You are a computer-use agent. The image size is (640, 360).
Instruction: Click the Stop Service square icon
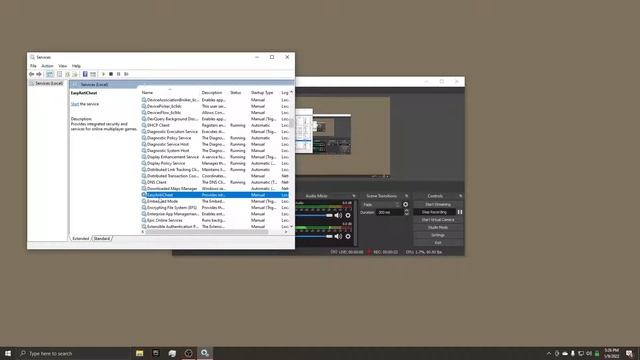pos(111,74)
